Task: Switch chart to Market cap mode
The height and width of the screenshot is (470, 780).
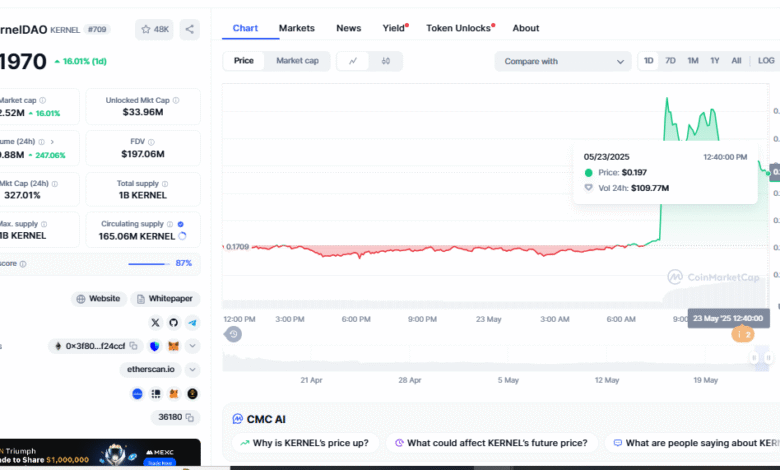Action: (297, 61)
